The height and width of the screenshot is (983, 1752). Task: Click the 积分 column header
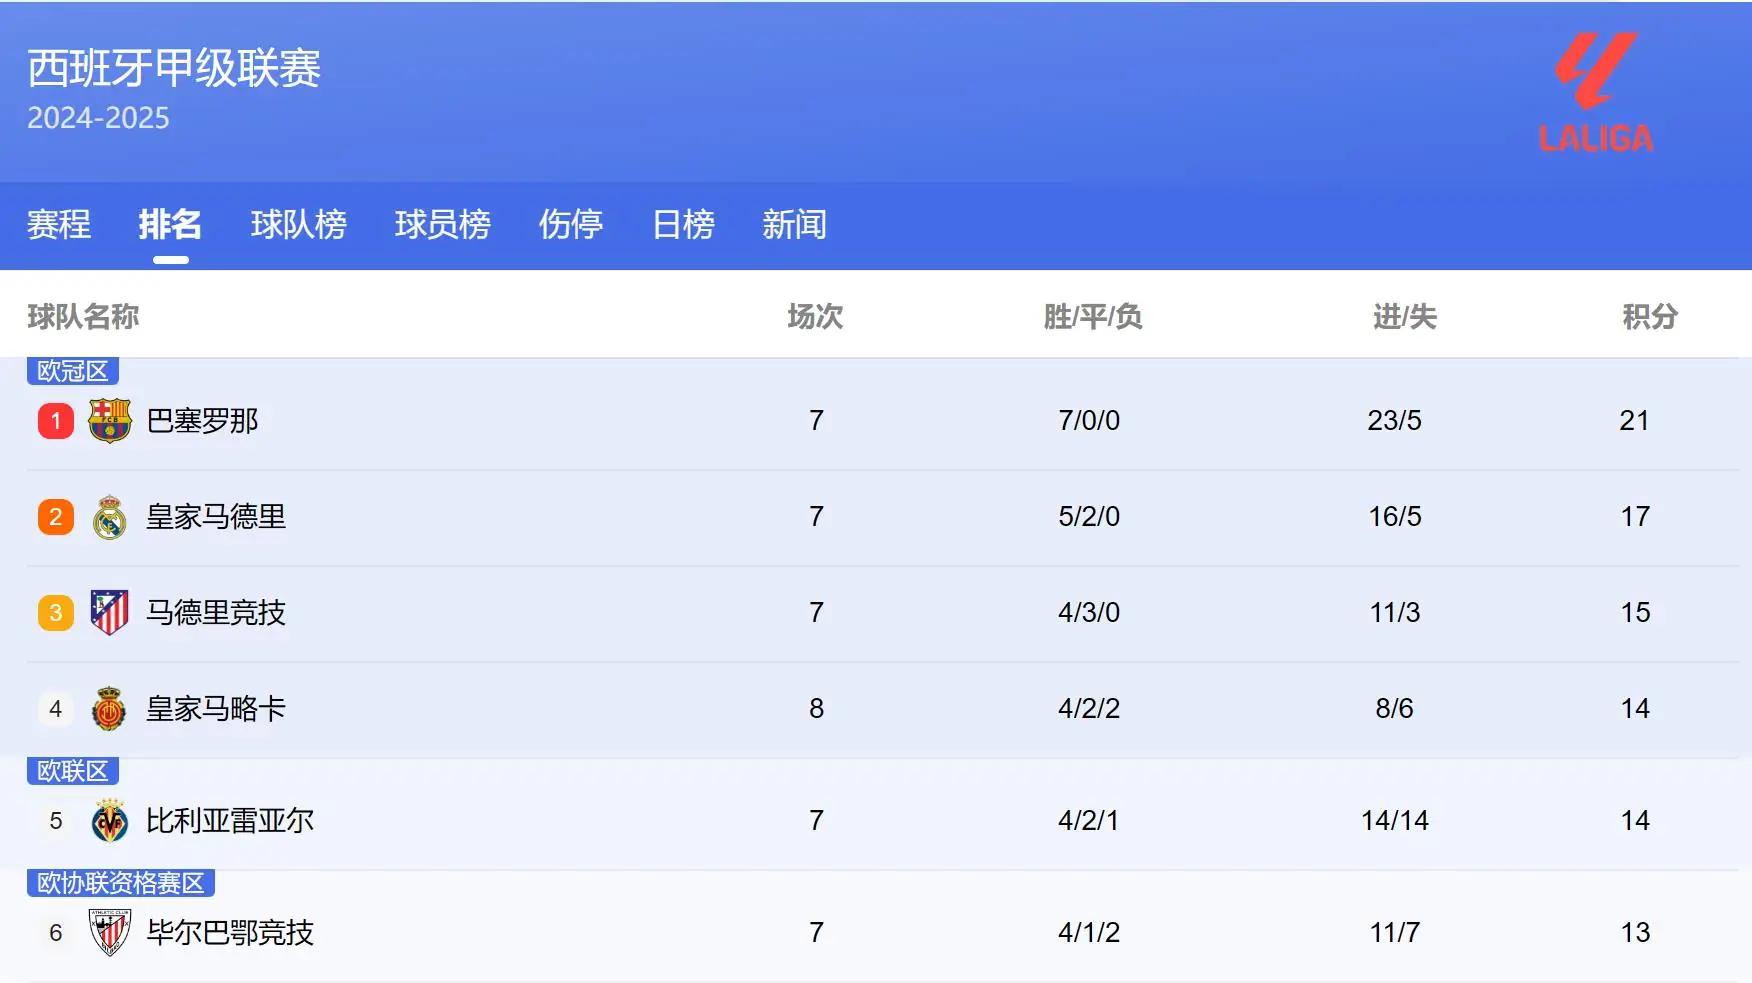[x=1649, y=317]
